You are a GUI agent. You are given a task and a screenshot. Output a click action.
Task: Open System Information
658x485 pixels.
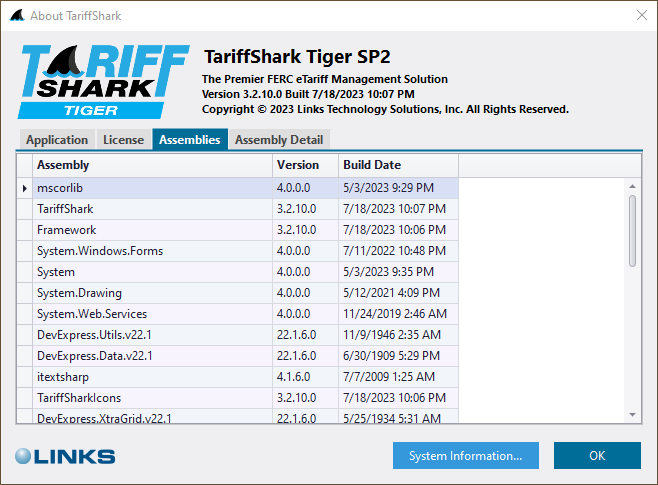[x=466, y=456]
